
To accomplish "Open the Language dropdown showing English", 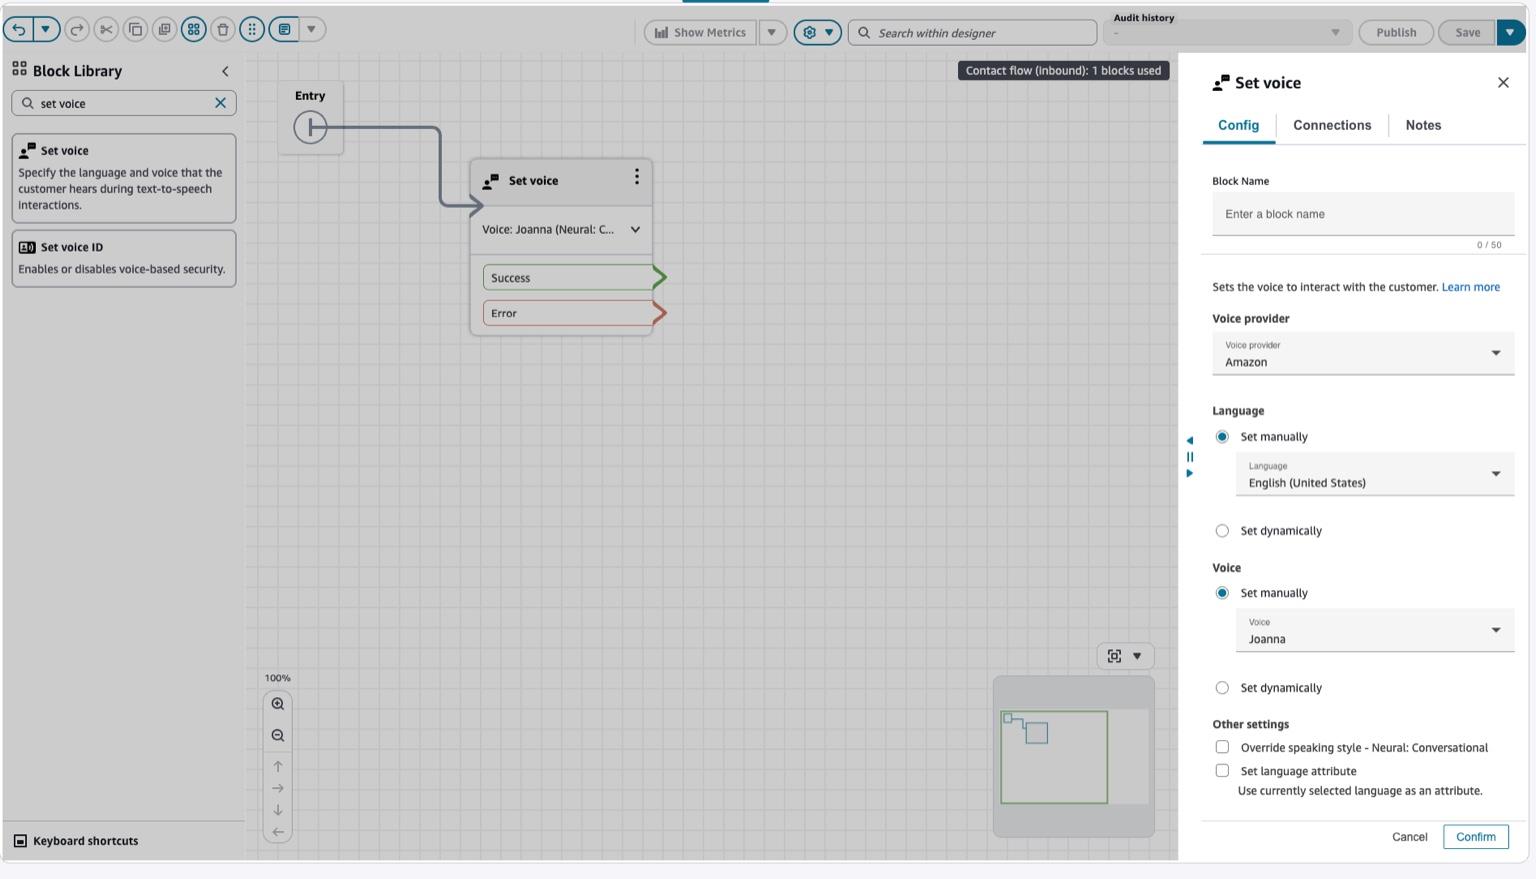I will tap(1374, 475).
